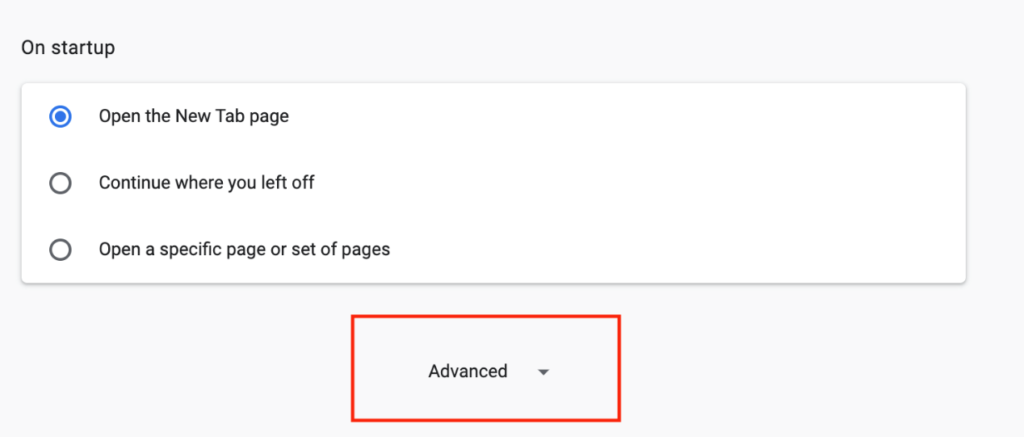Screen dimensions: 1024x437
Task: Click the Advanced dropdown arrow
Action: tap(543, 372)
